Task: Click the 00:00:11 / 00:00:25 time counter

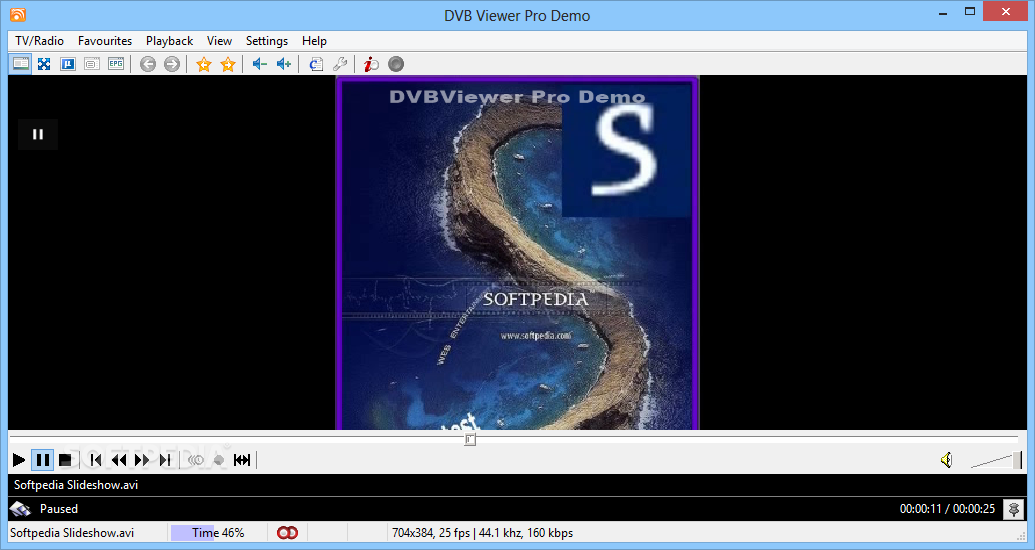Action: [947, 509]
